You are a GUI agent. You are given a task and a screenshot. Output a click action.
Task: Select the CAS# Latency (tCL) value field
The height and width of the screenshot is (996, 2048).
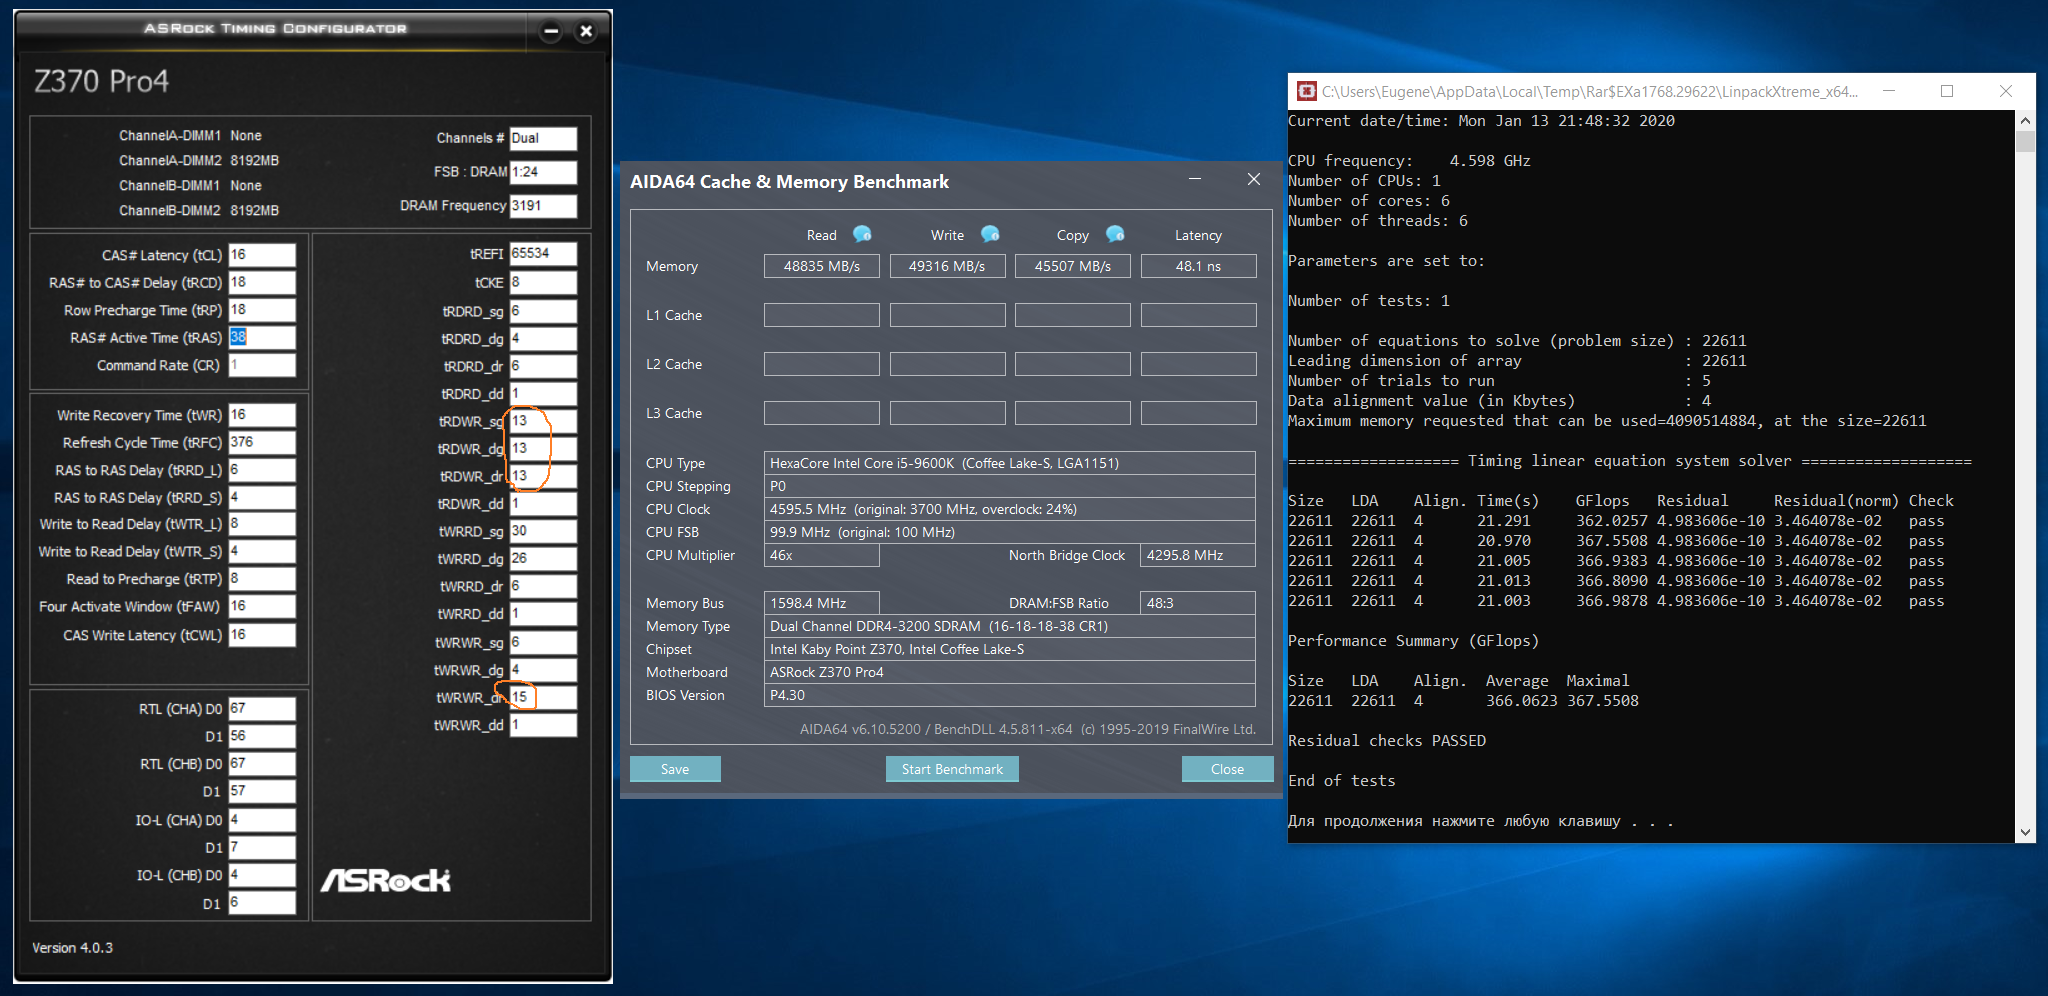[262, 255]
